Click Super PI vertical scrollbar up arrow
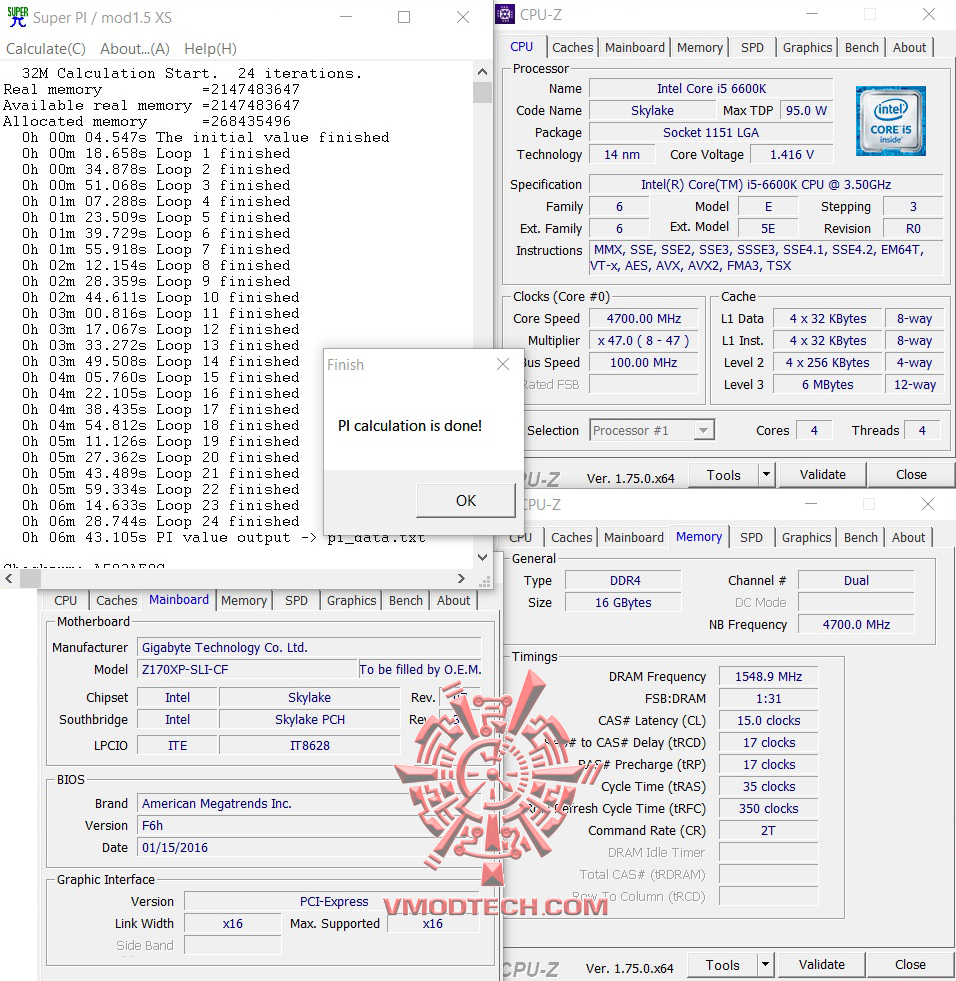The width and height of the screenshot is (956, 981). (x=482, y=71)
